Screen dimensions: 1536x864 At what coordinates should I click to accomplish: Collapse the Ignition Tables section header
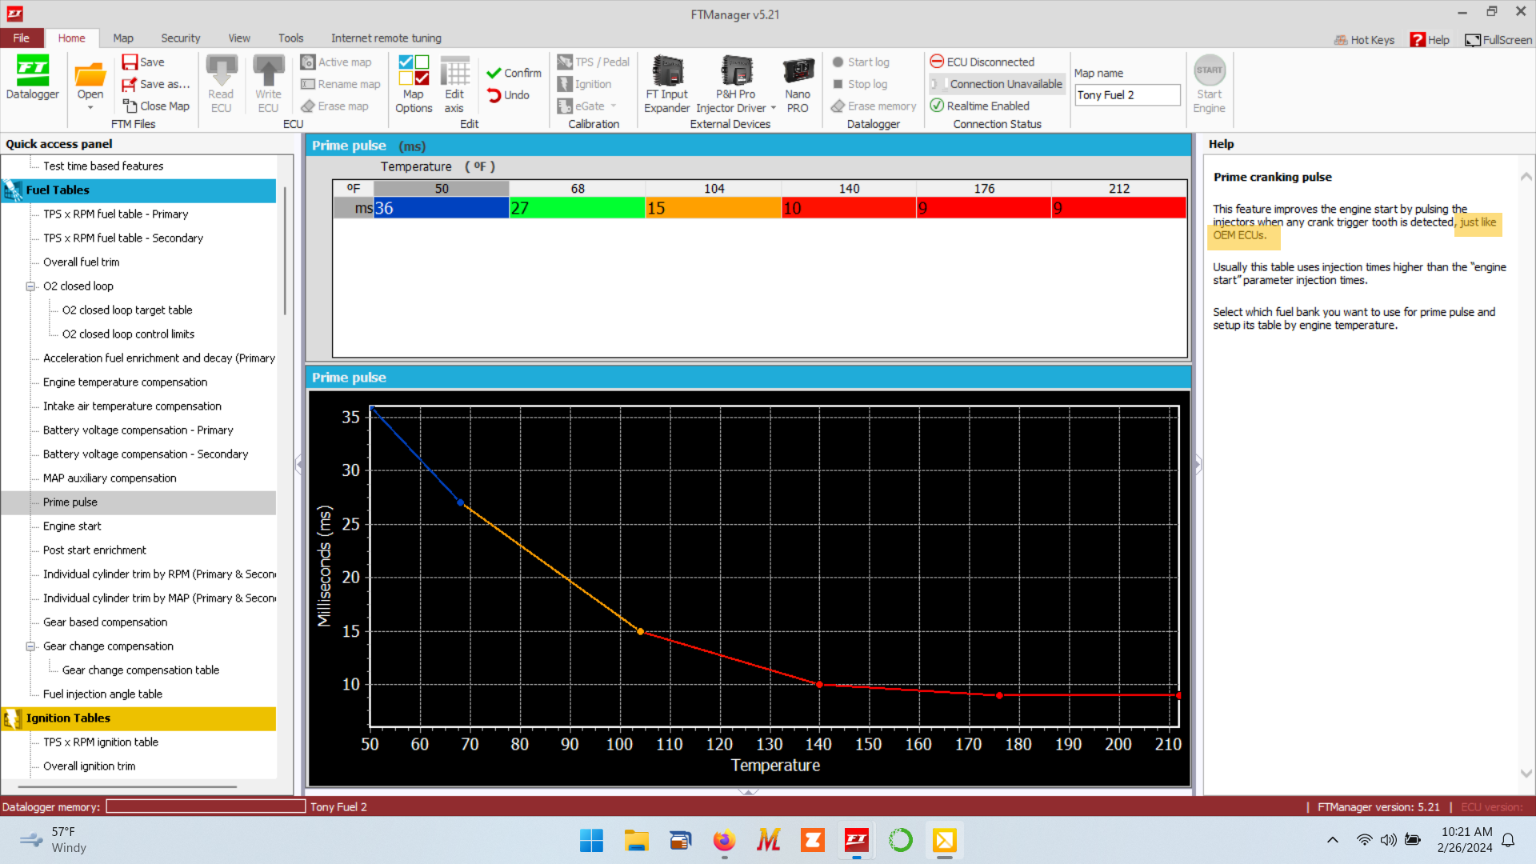click(139, 718)
